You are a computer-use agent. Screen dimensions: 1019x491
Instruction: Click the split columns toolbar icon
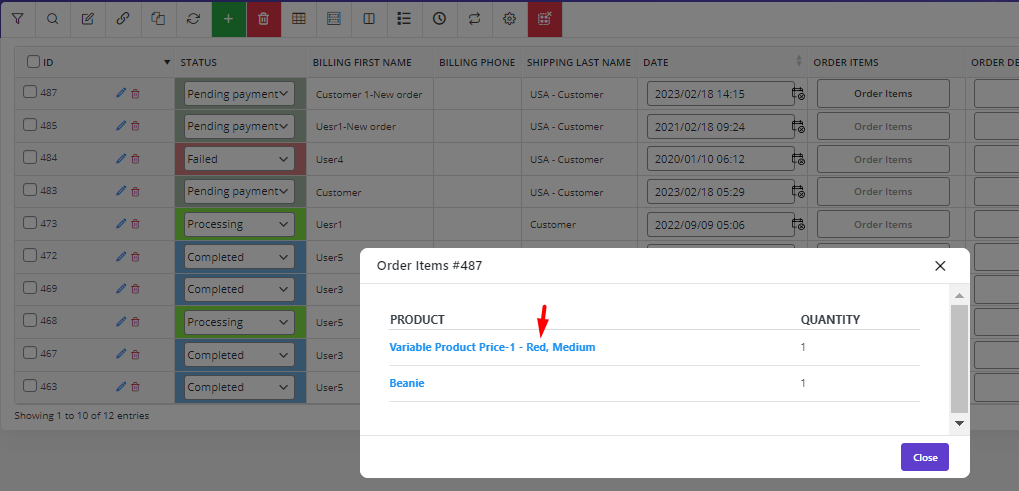tap(369, 19)
